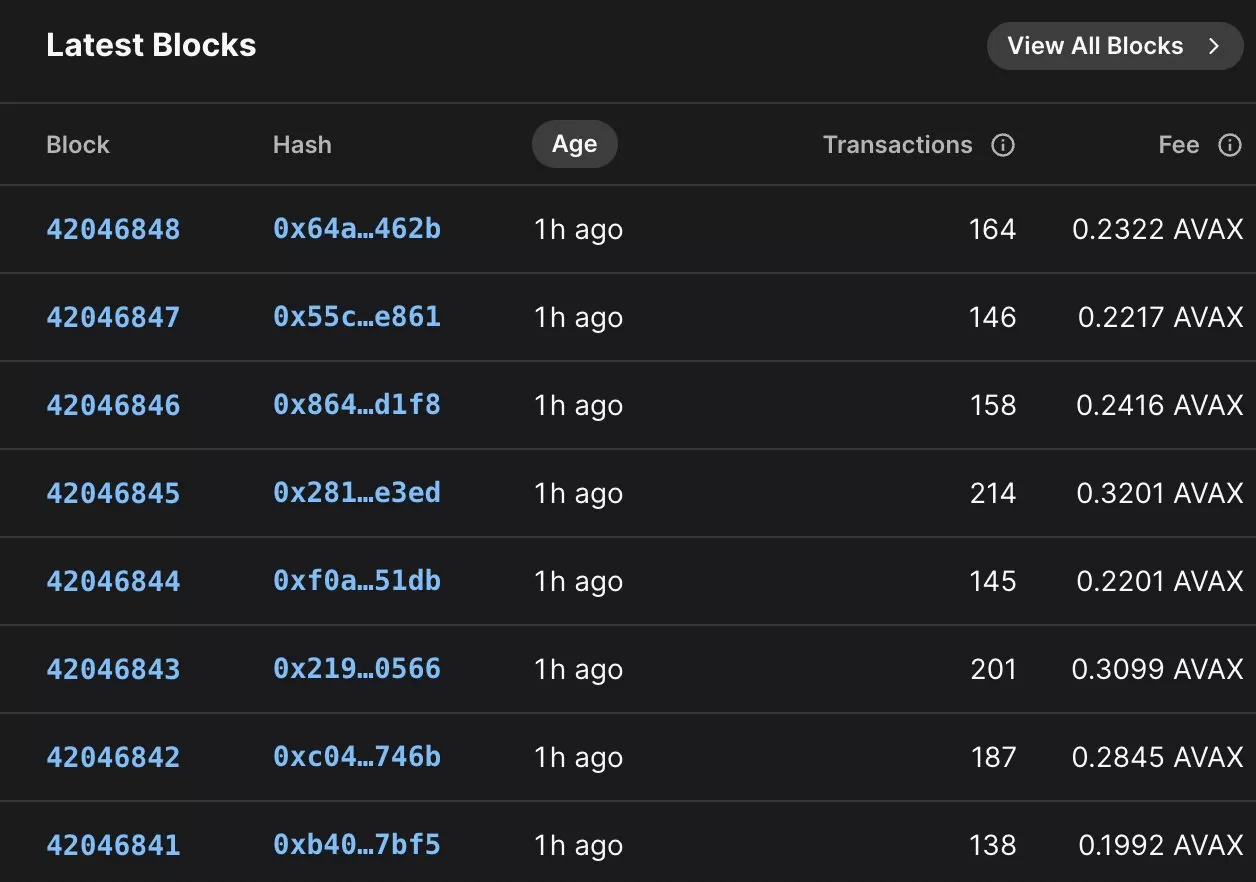The image size is (1256, 882).
Task: Open block 42046841
Action: 113,846
